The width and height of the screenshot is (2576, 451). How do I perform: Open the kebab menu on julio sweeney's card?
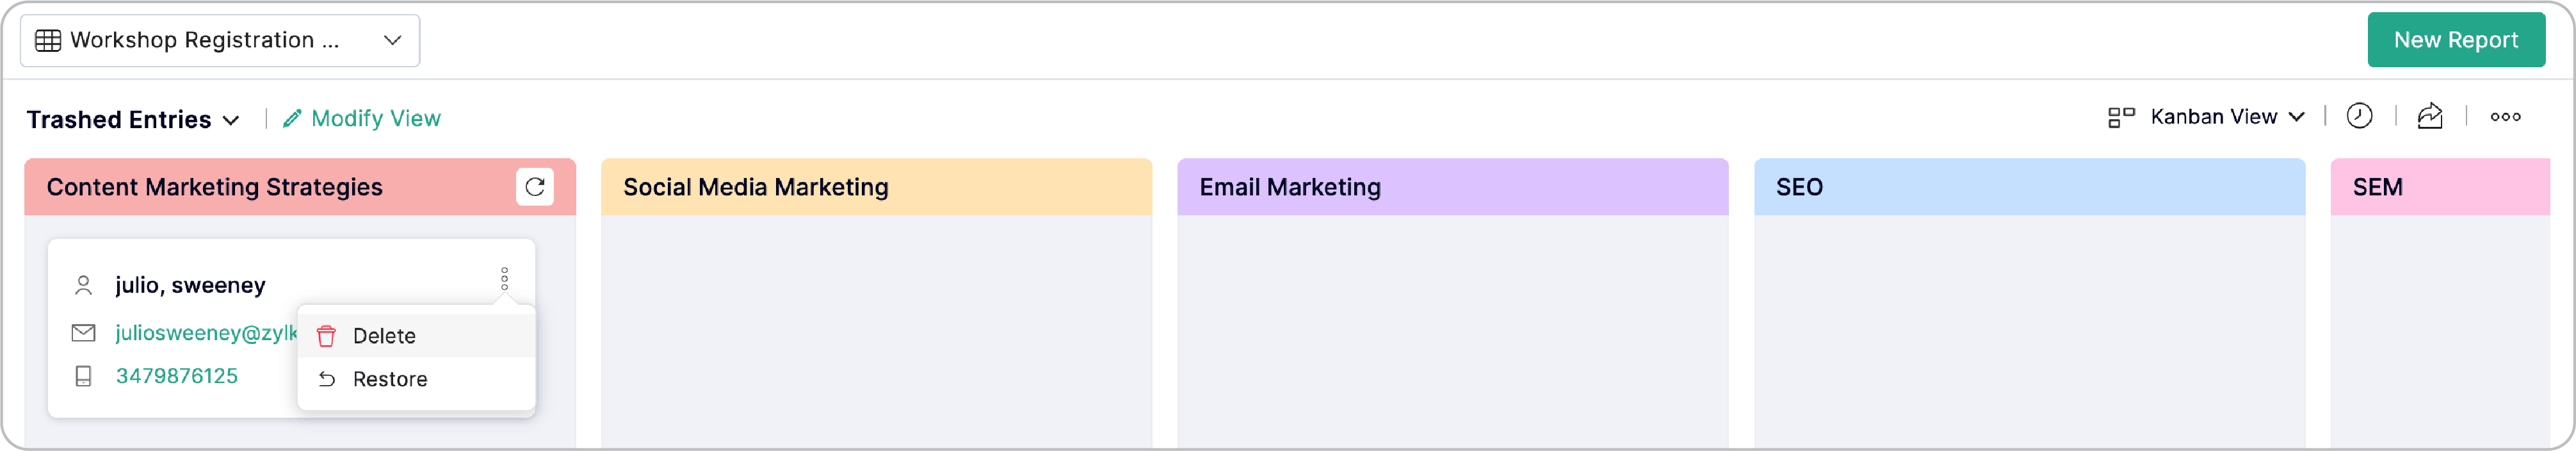point(506,277)
